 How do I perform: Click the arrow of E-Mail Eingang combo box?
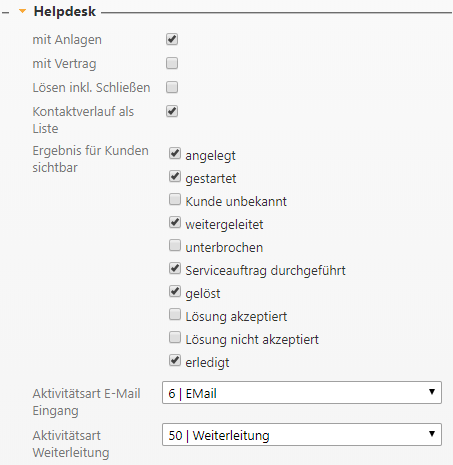(432, 392)
